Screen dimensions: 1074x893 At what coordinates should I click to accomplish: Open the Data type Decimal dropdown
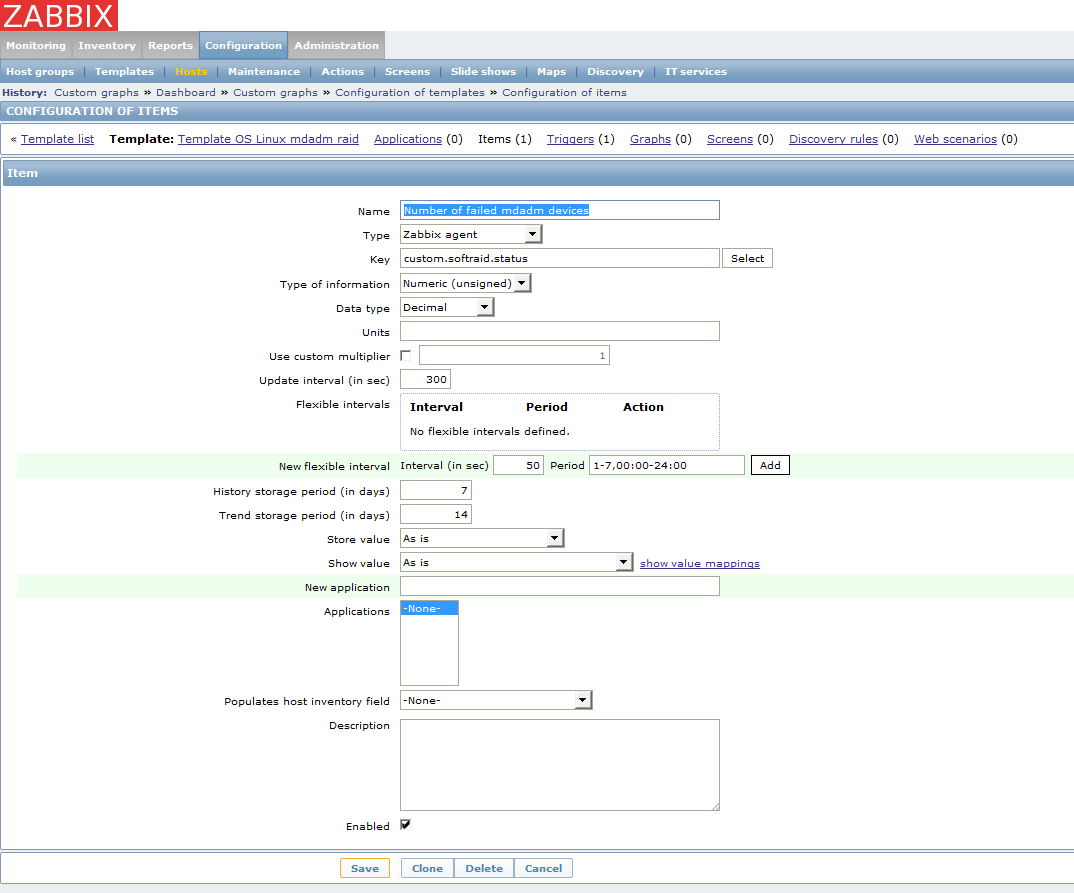click(x=447, y=307)
